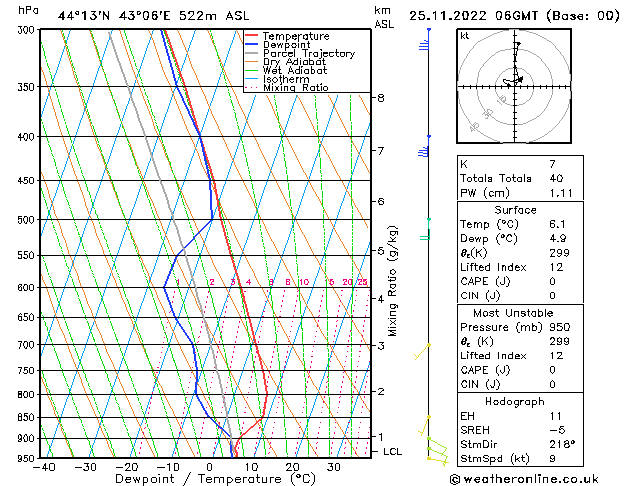Click the green wind barb near 500 hPa
This screenshot has height=486, width=629.
[x=426, y=230]
